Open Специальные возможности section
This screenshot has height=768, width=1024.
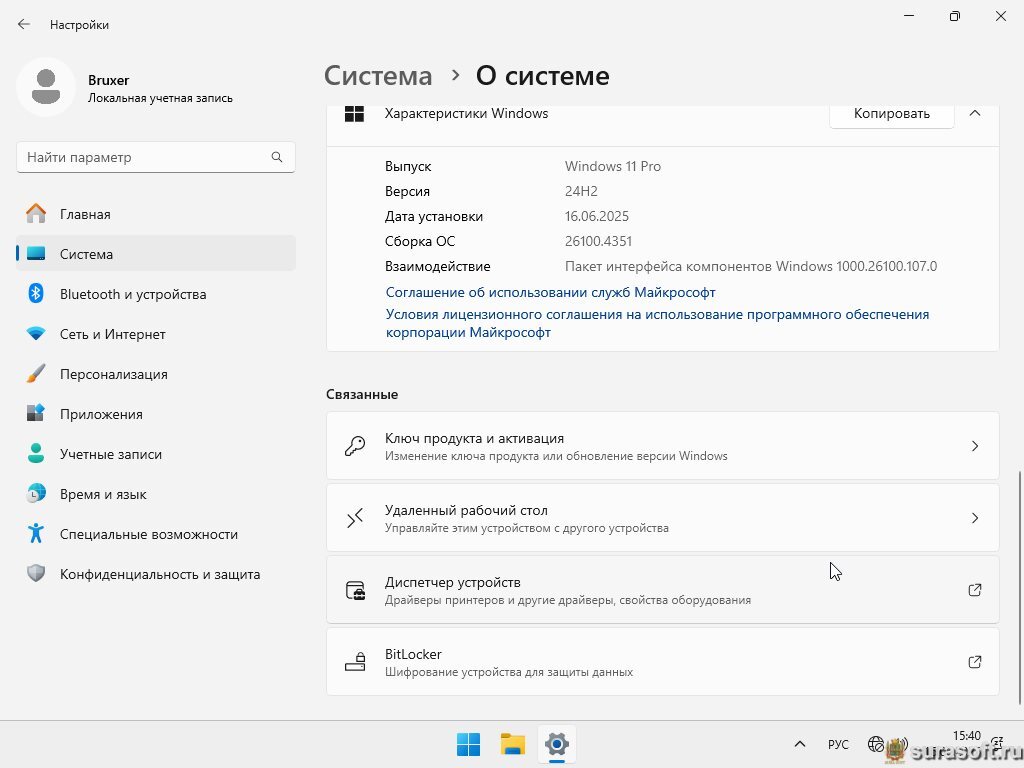155,534
